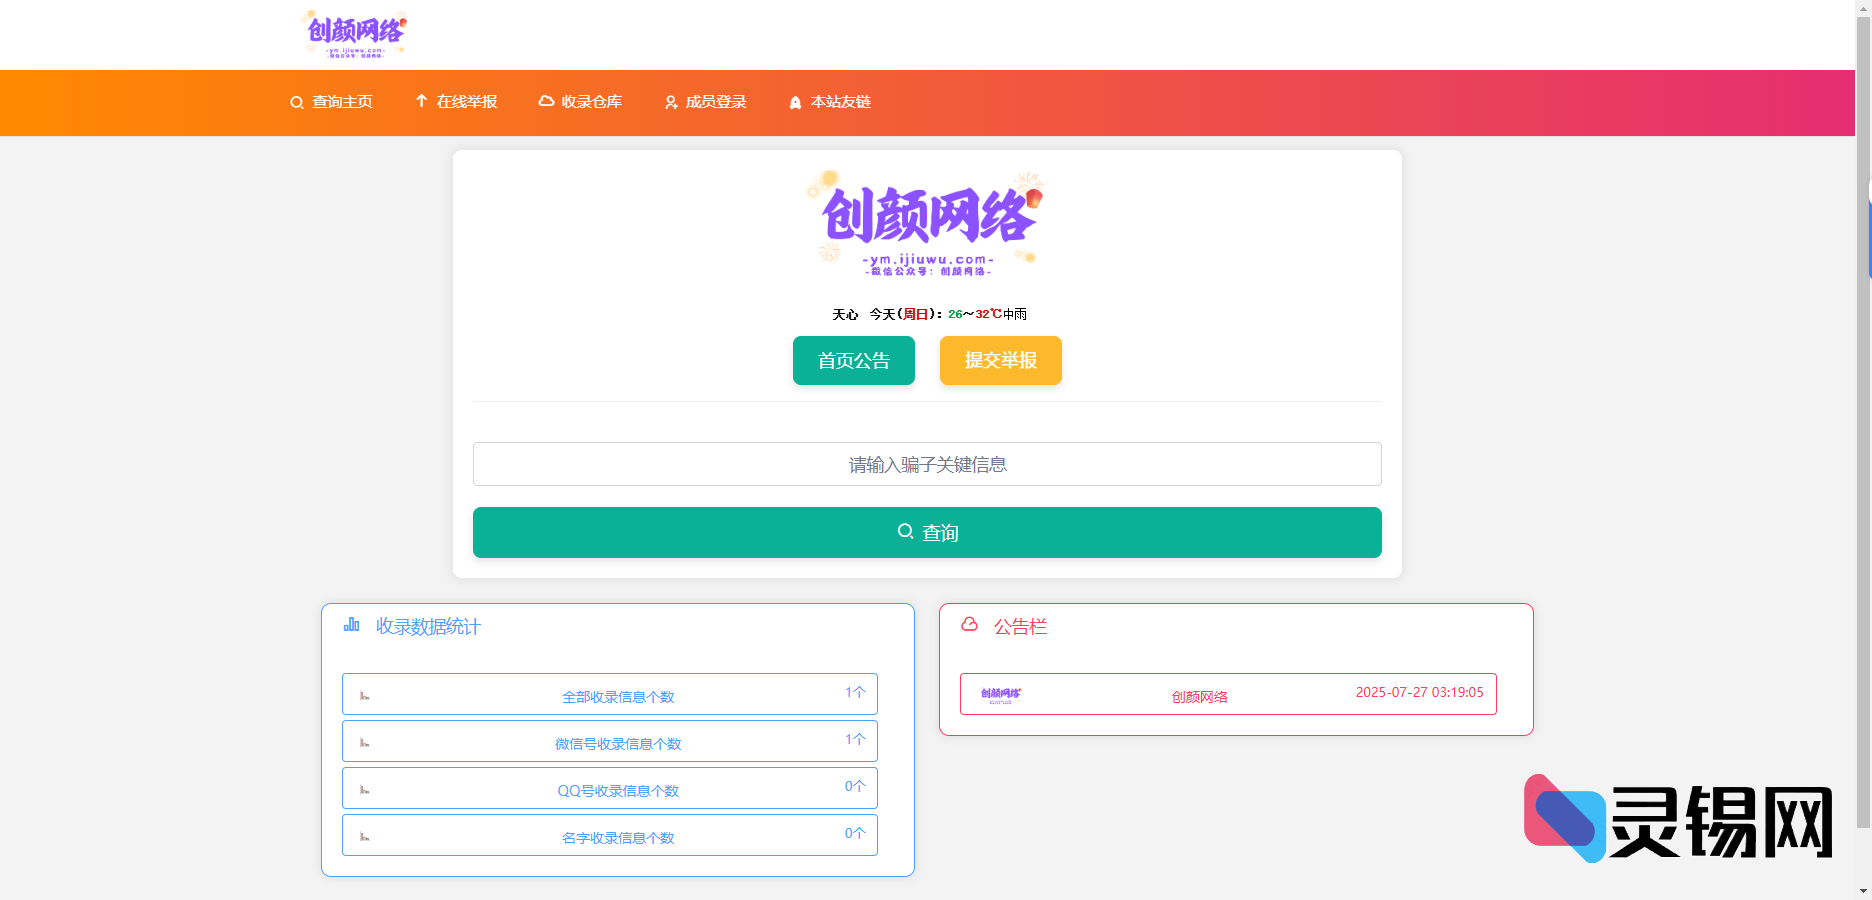This screenshot has width=1872, height=900.
Task: Open the 在线举报 menu item
Action: click(x=466, y=102)
